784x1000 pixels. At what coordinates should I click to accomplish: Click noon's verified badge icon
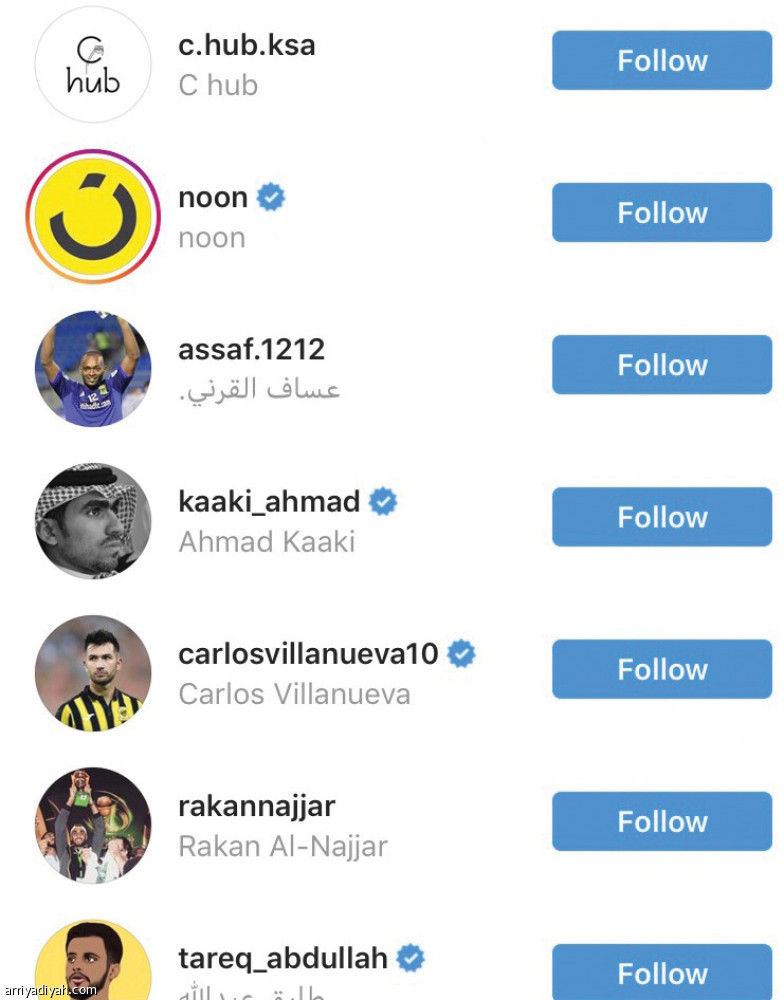coord(271,198)
